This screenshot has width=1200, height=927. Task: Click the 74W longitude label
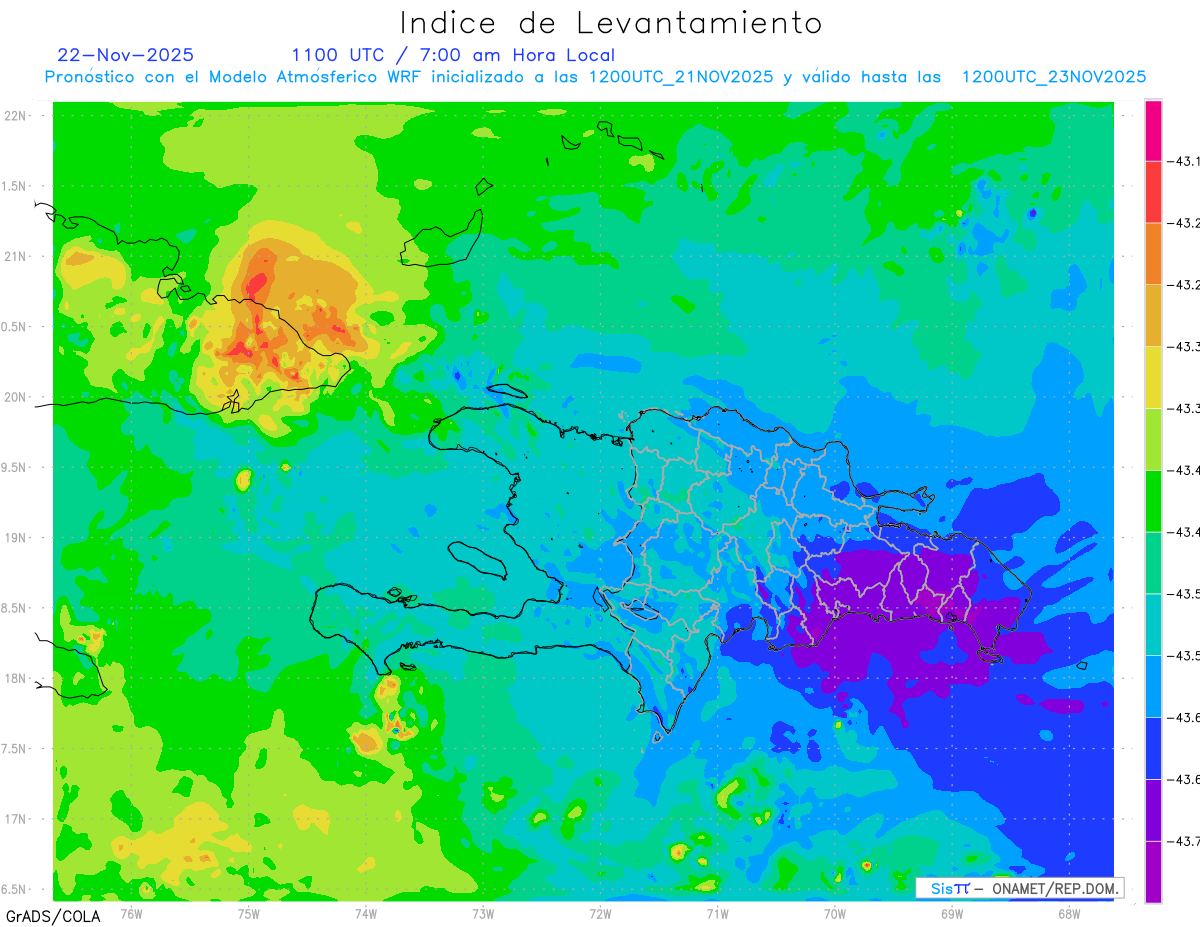click(x=366, y=913)
